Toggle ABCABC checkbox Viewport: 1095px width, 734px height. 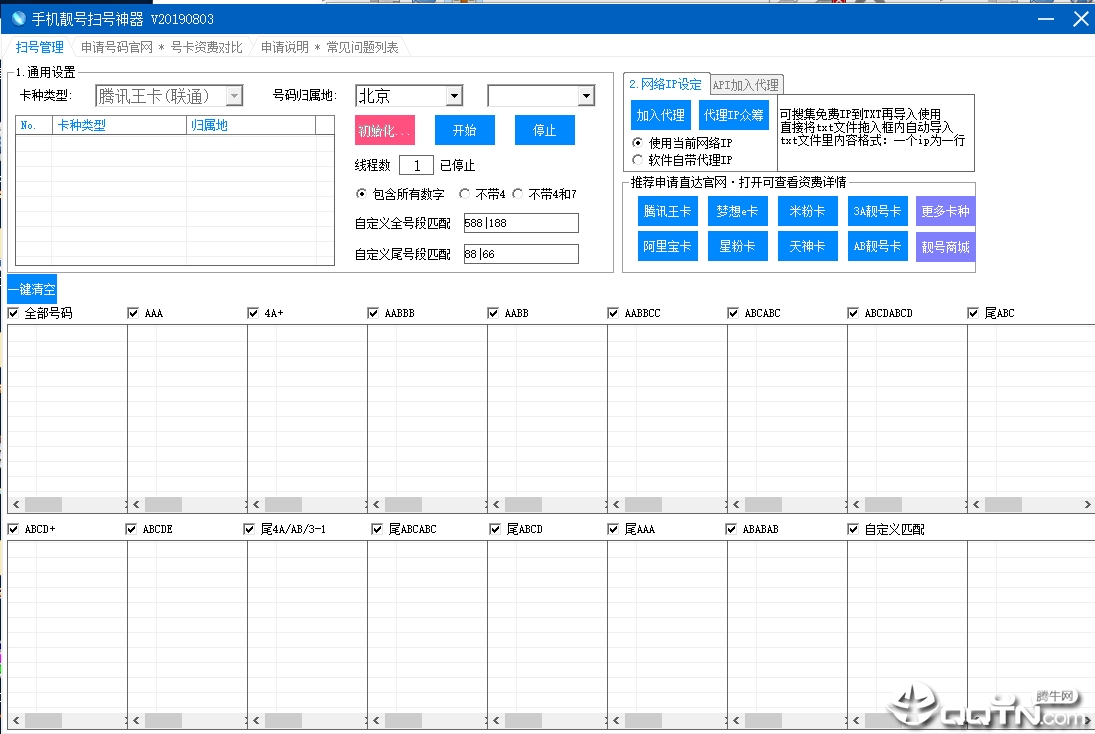coord(733,313)
